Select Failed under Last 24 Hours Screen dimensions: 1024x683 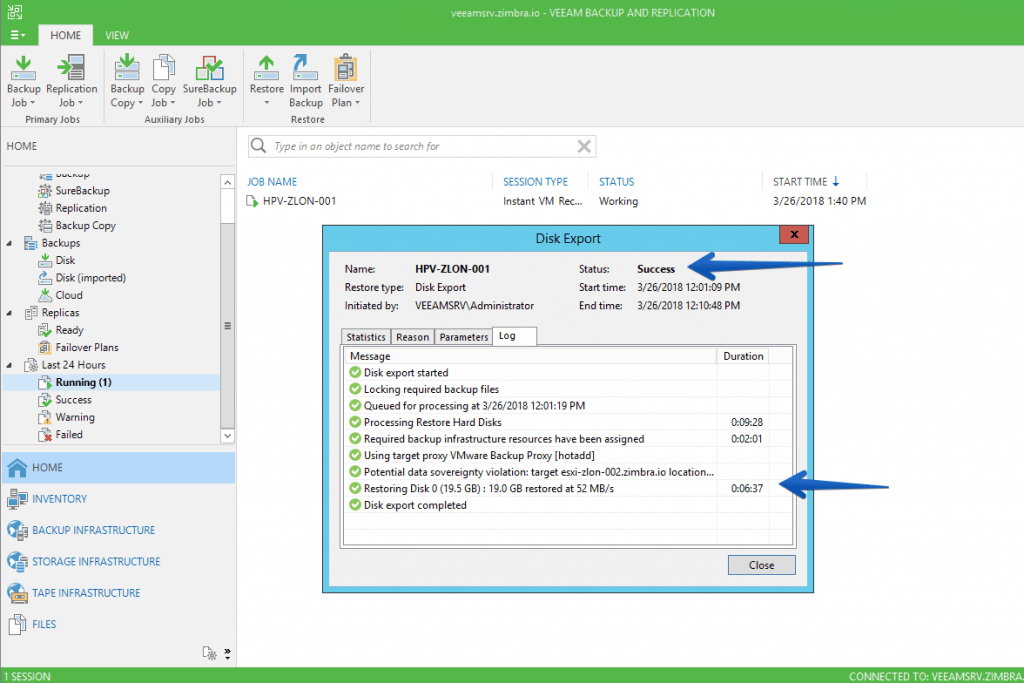coord(69,435)
